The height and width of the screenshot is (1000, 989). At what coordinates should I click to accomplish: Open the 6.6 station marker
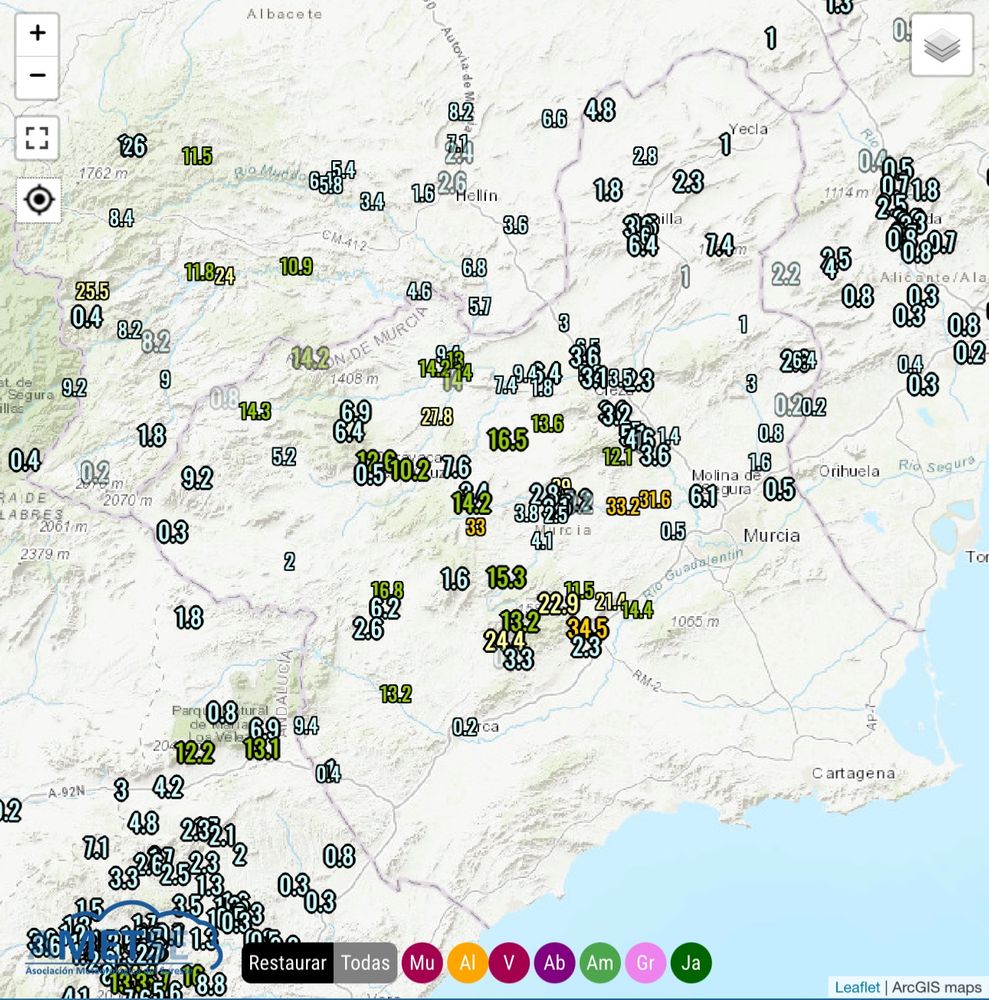click(554, 119)
